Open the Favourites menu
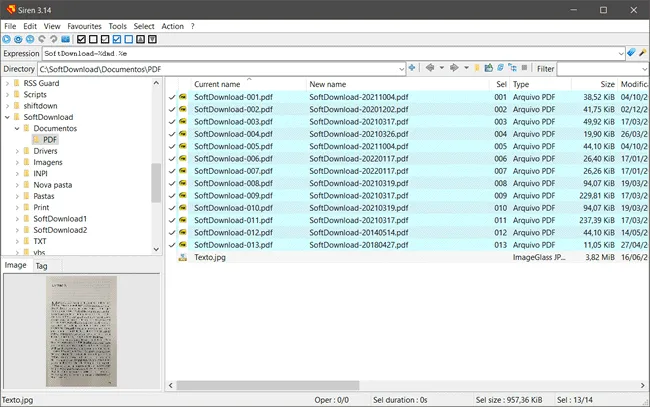Viewport: 650px width, 407px height. [84, 26]
